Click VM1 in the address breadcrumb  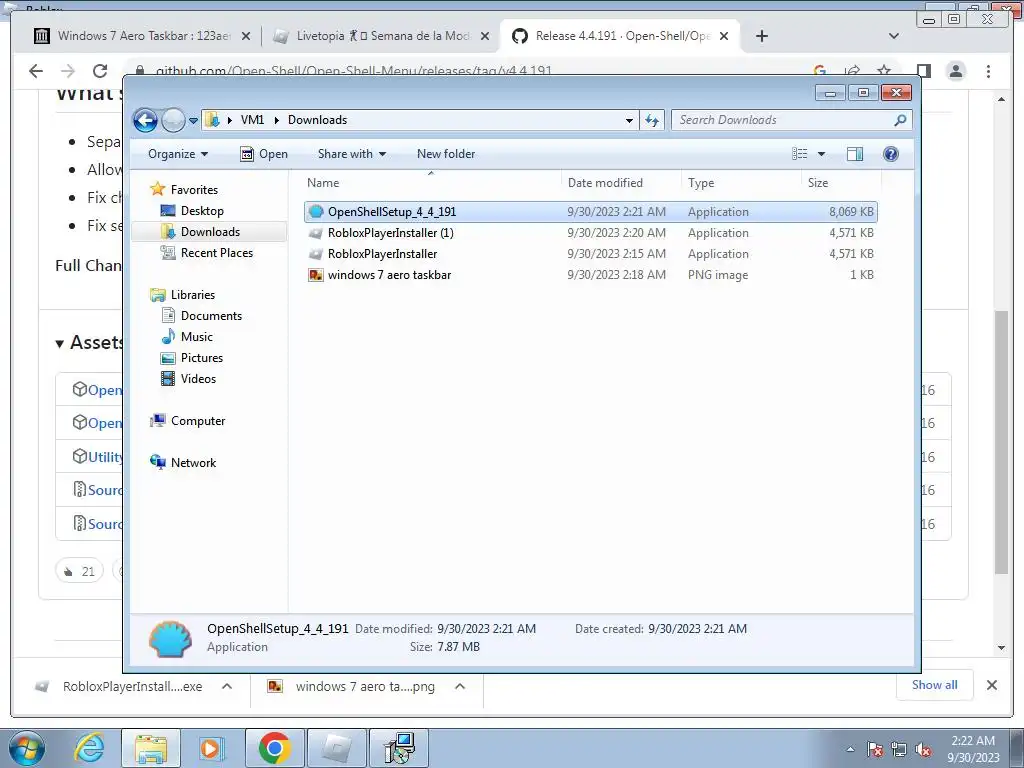(252, 120)
